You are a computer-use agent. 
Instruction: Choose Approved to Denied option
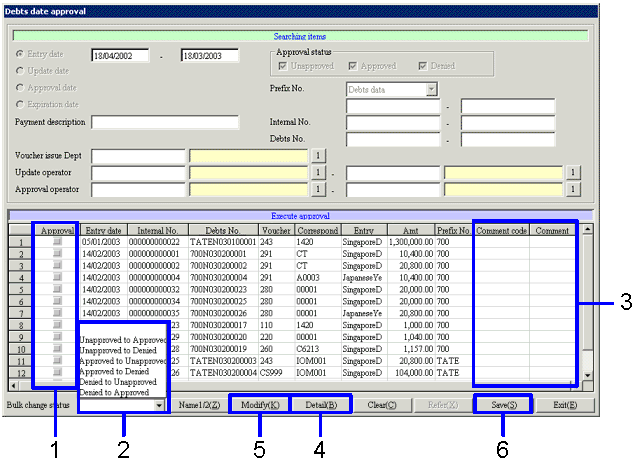click(114, 372)
